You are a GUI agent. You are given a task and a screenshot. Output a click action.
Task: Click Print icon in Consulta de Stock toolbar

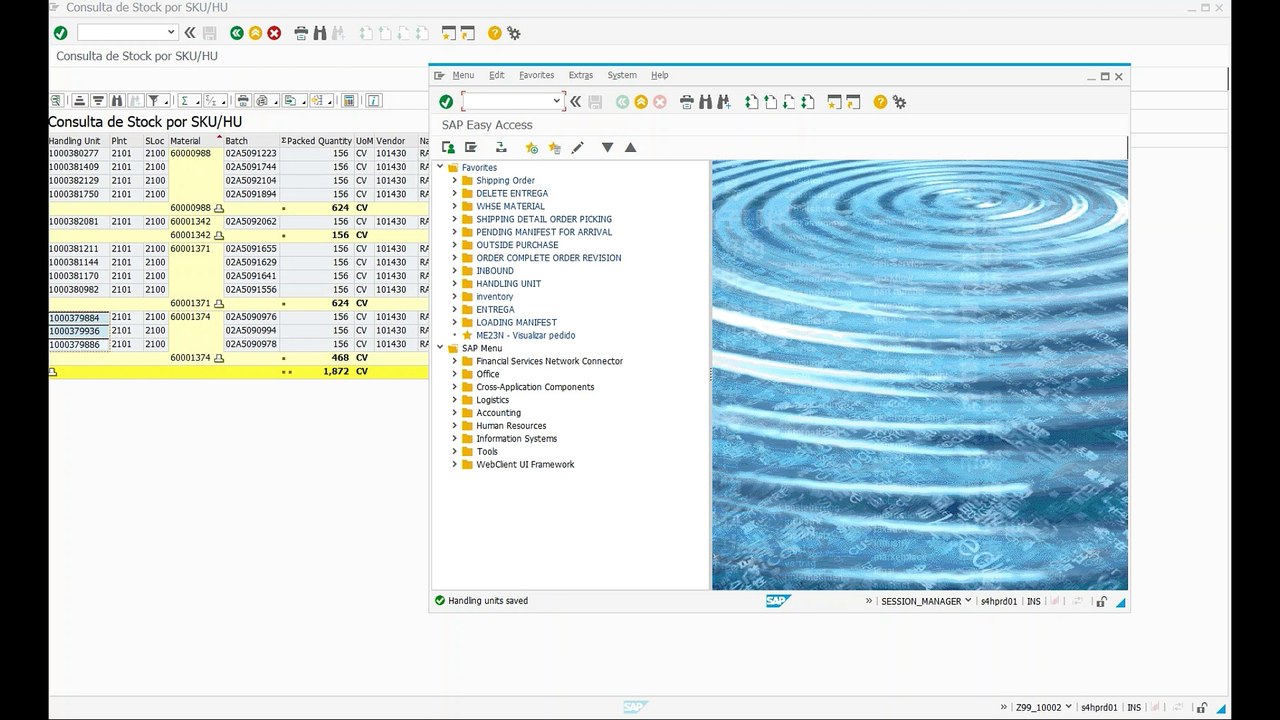click(301, 33)
